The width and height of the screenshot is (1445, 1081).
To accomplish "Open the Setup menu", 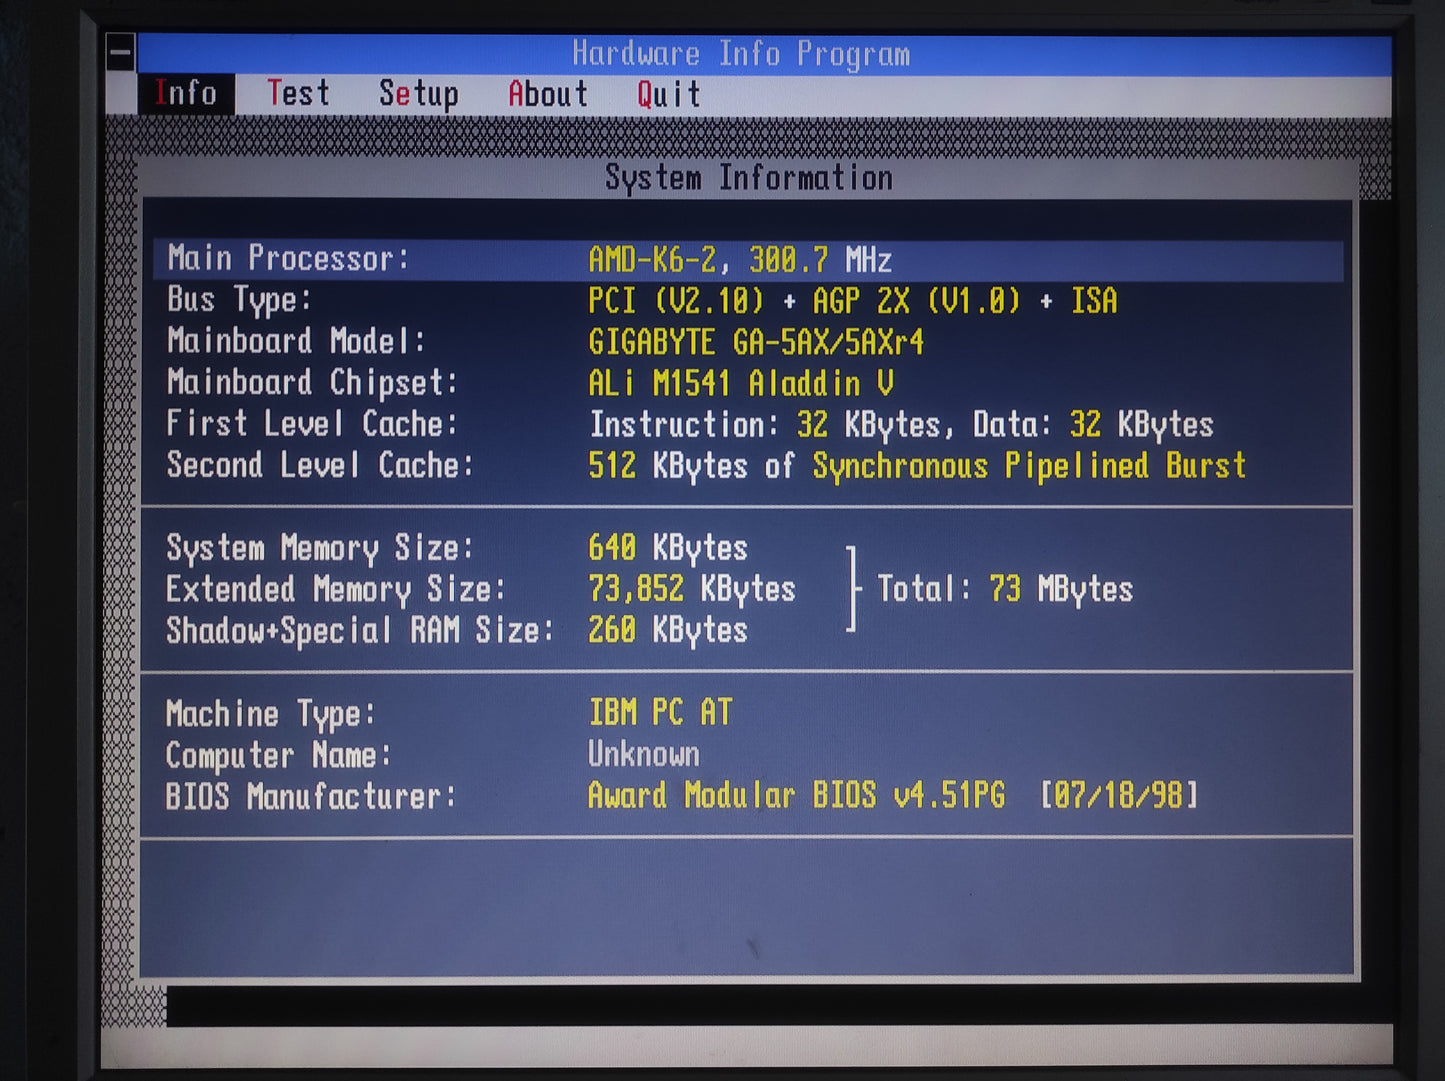I will click(x=418, y=94).
